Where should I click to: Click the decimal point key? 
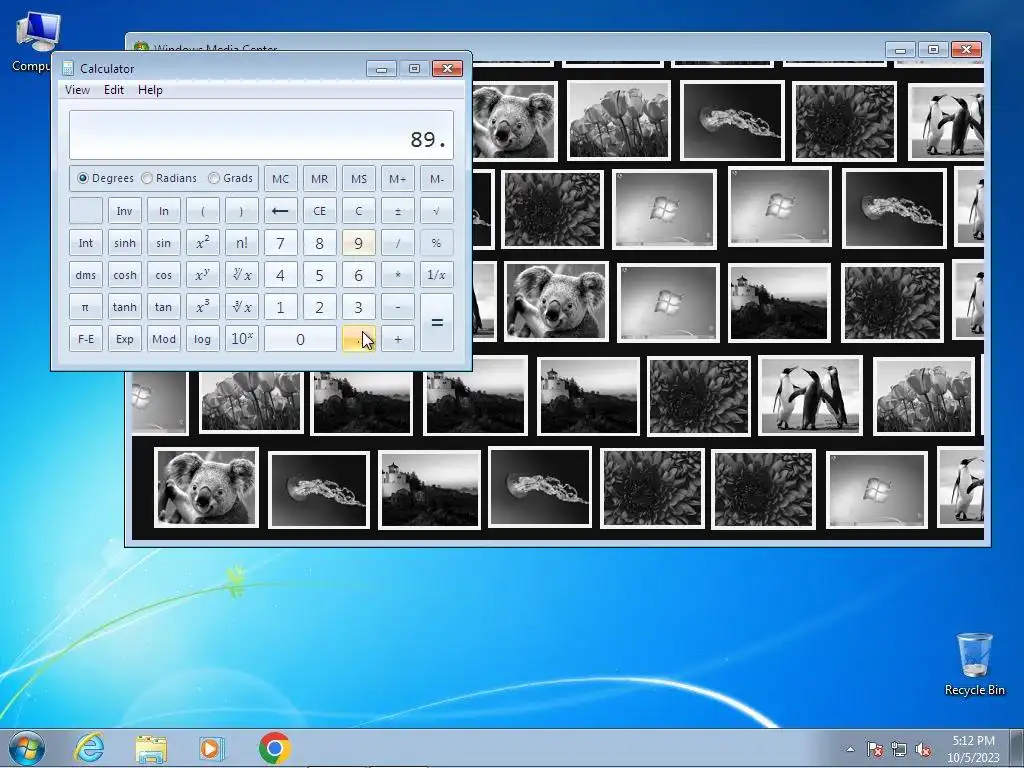(359, 339)
